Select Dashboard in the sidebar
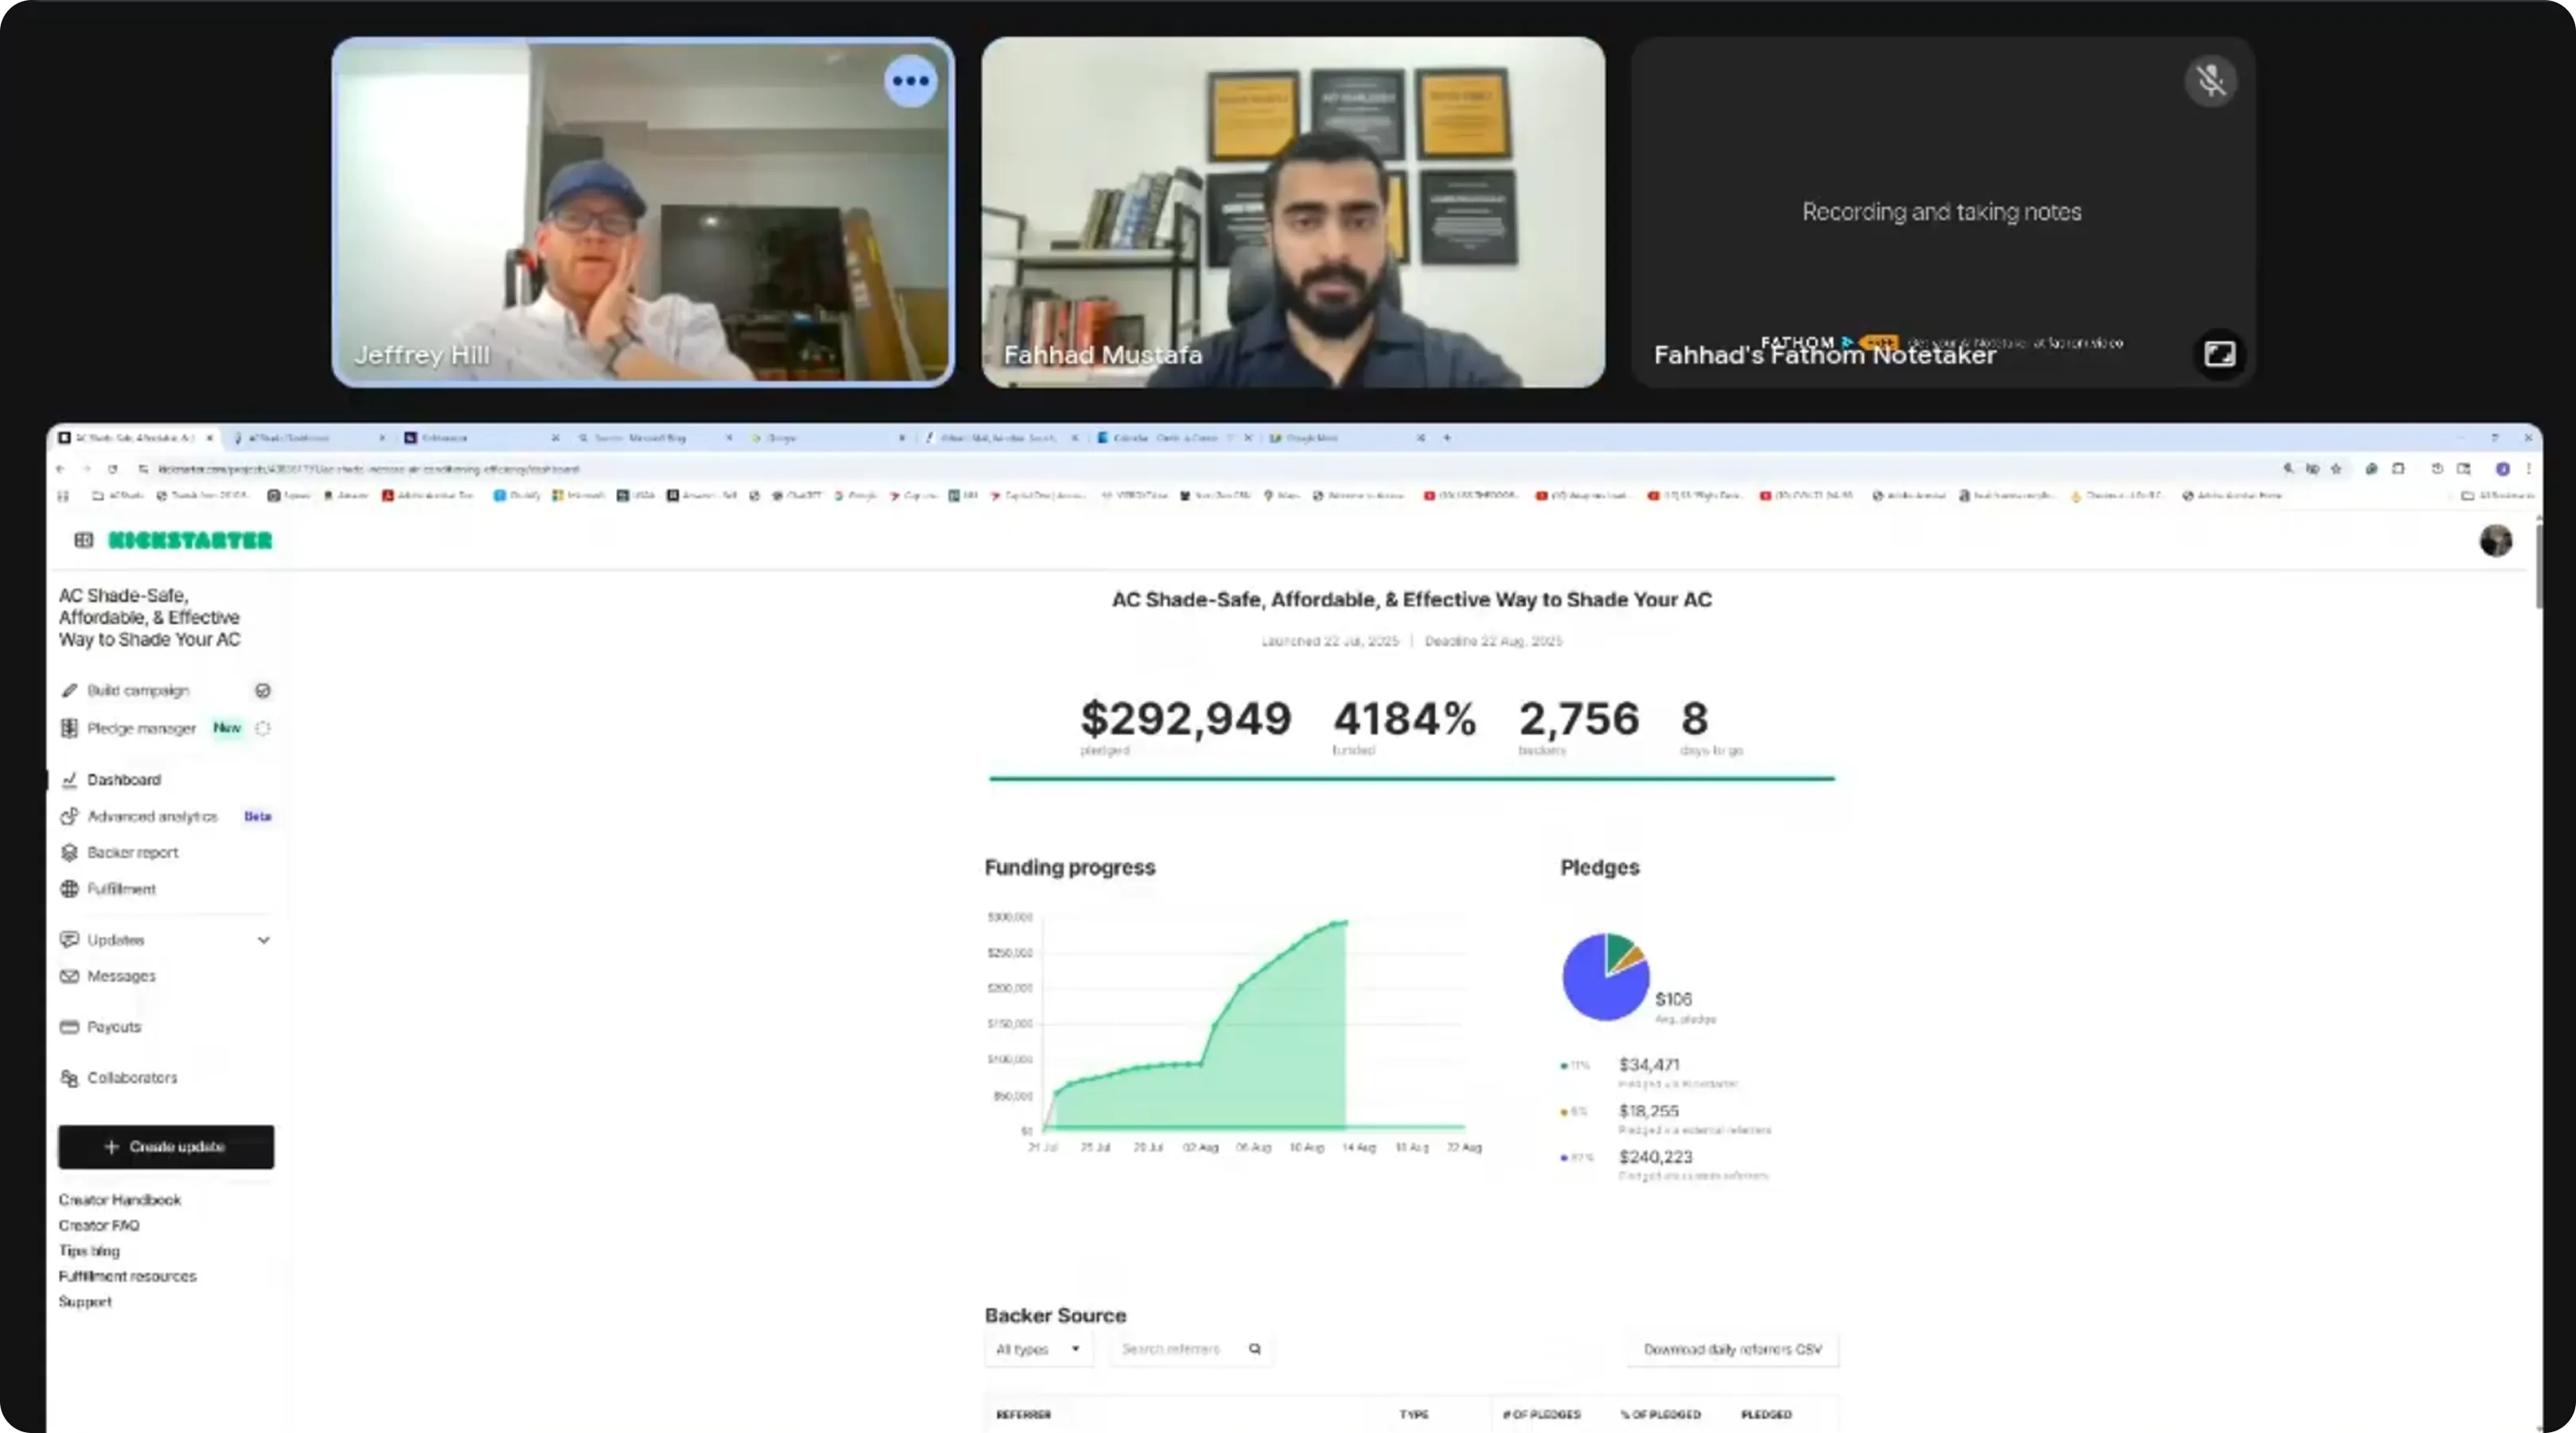The width and height of the screenshot is (2576, 1433). [124, 780]
